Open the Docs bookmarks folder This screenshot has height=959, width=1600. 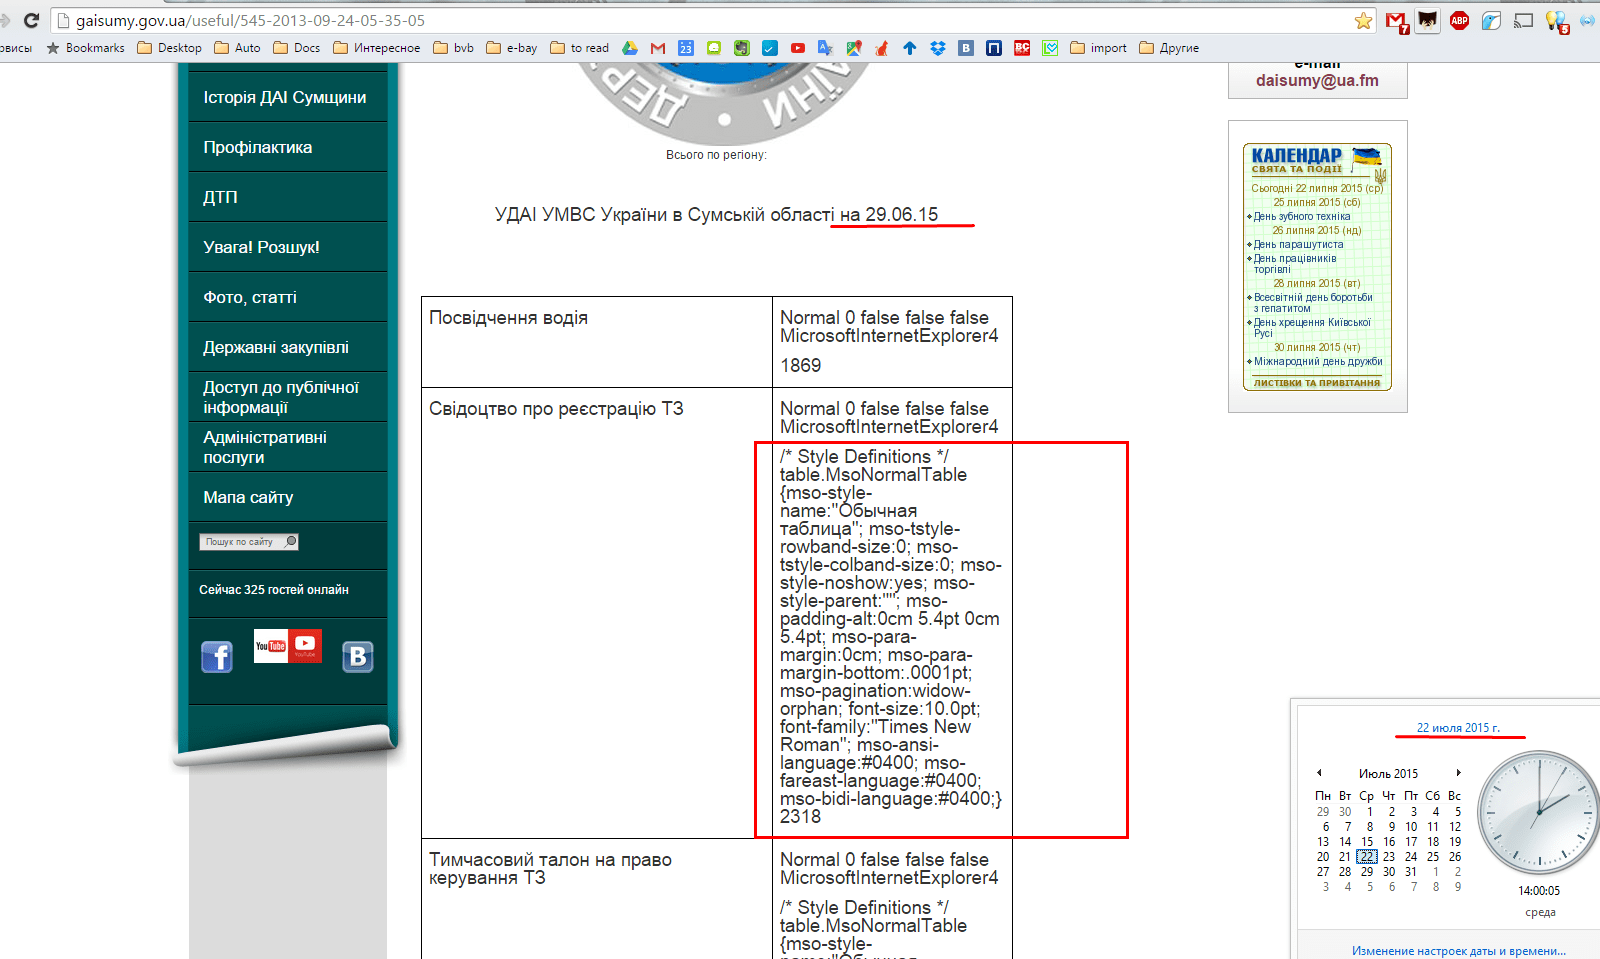(297, 48)
